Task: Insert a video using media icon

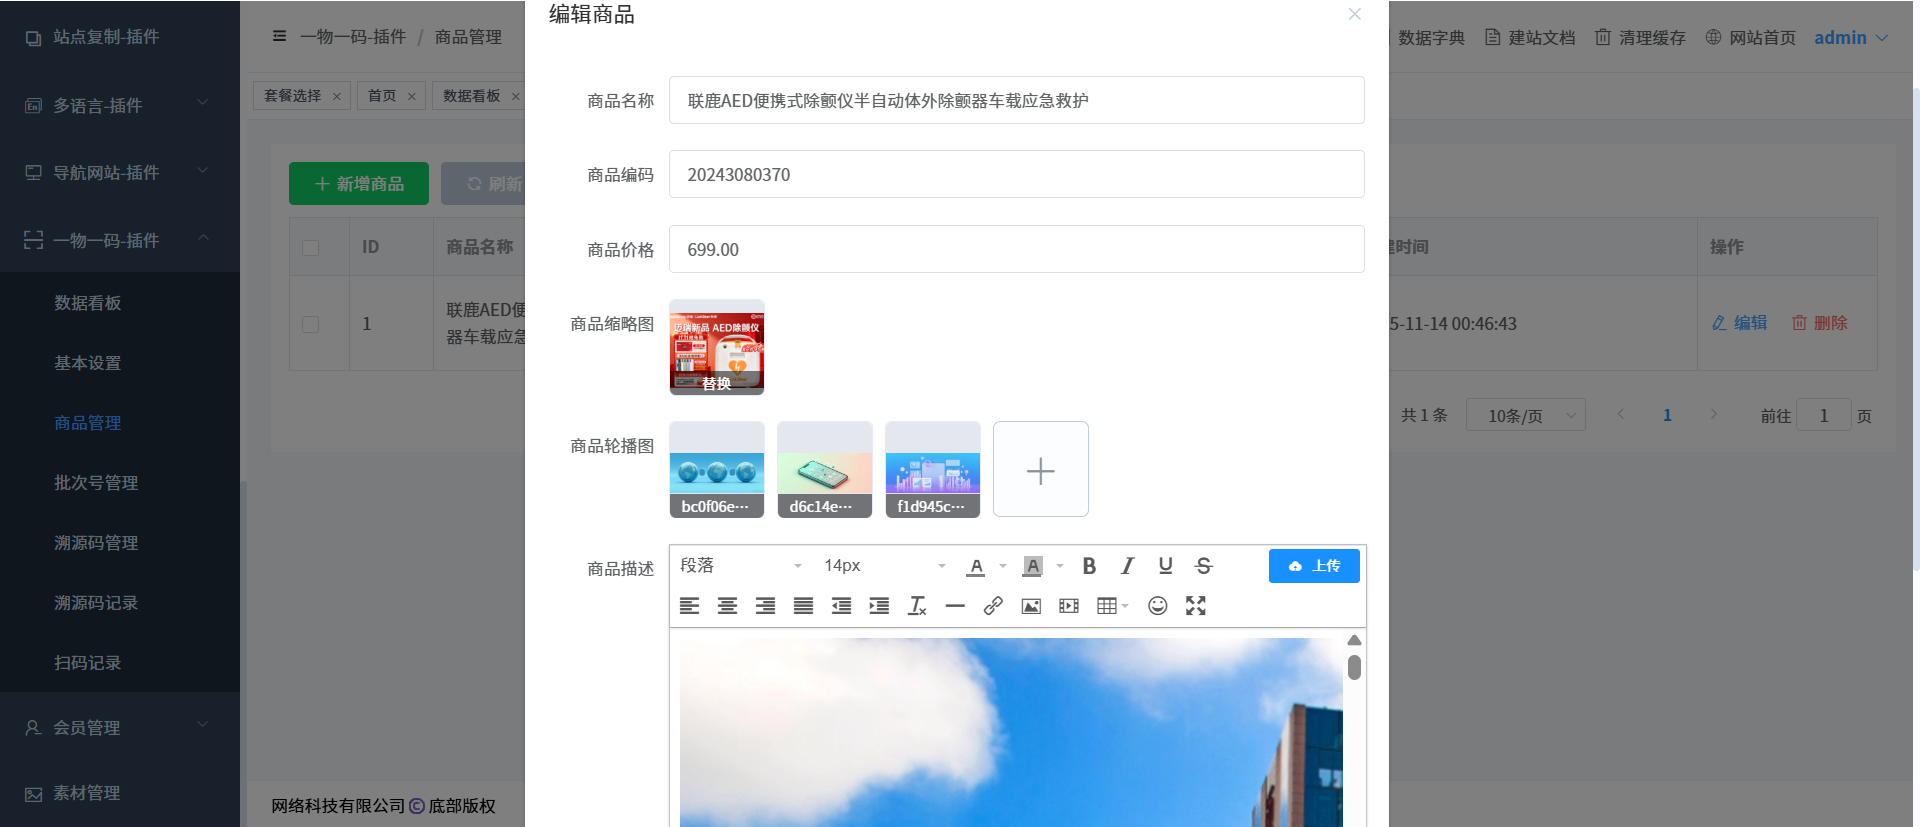Action: [1069, 606]
